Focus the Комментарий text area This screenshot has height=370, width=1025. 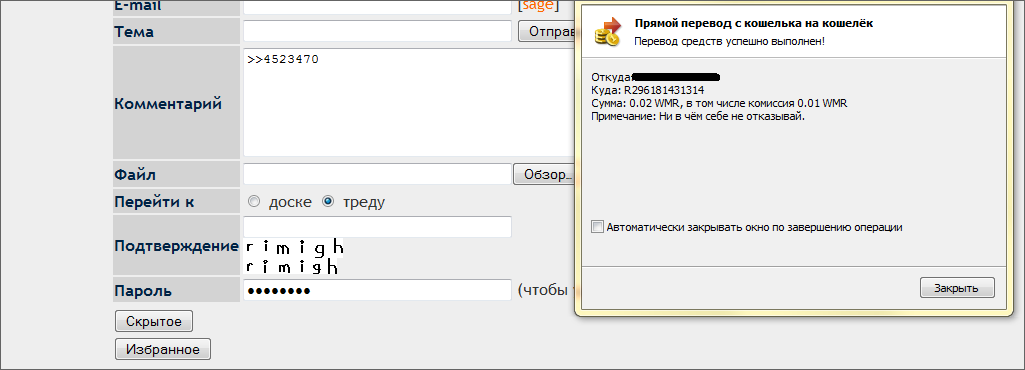409,102
